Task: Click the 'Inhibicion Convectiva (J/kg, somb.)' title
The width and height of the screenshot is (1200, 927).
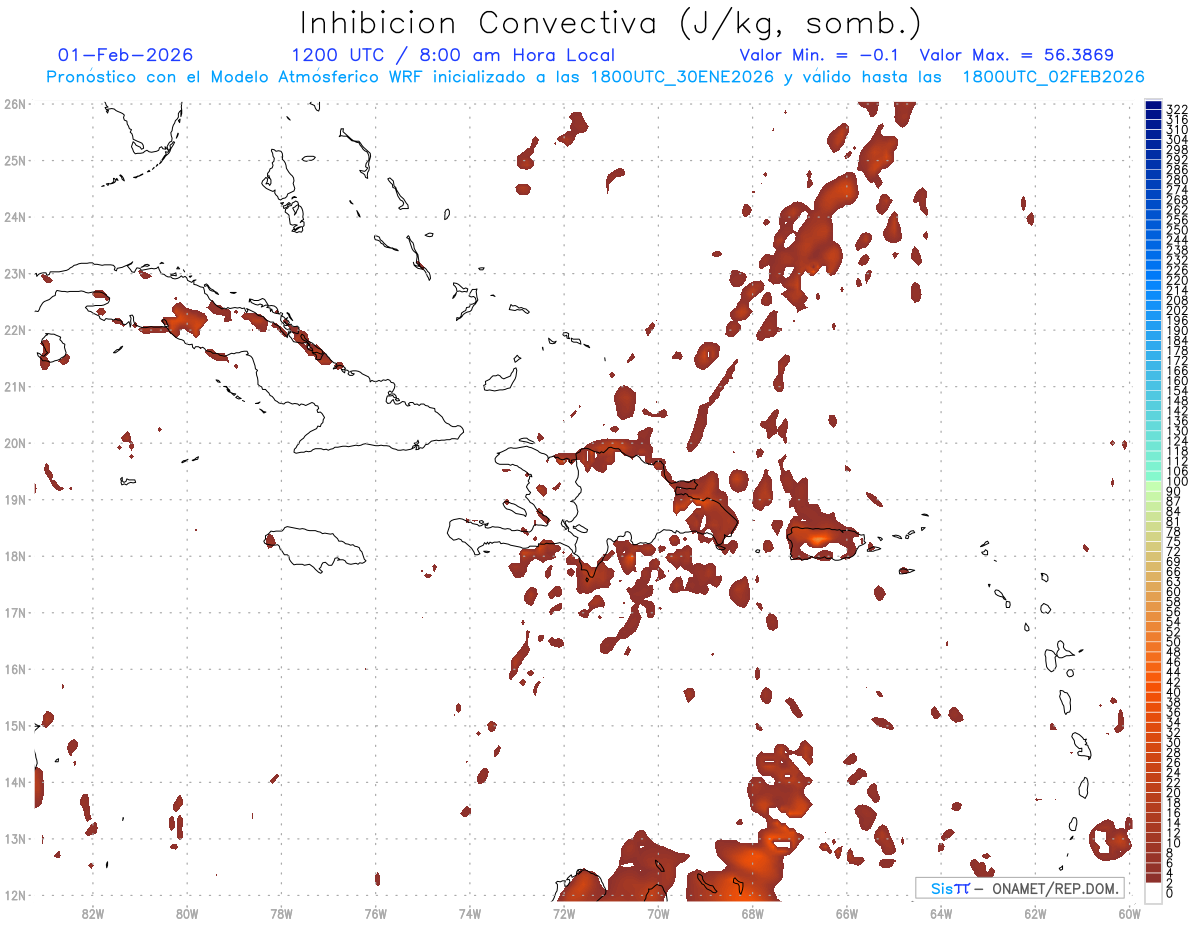Action: coord(611,23)
